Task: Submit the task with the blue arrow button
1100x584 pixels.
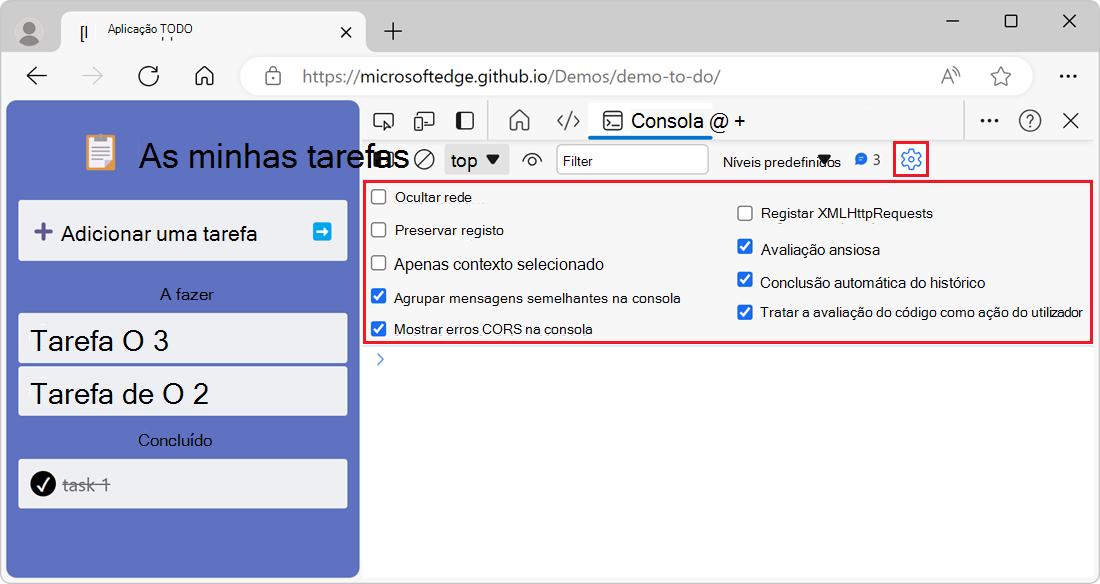Action: 322,231
